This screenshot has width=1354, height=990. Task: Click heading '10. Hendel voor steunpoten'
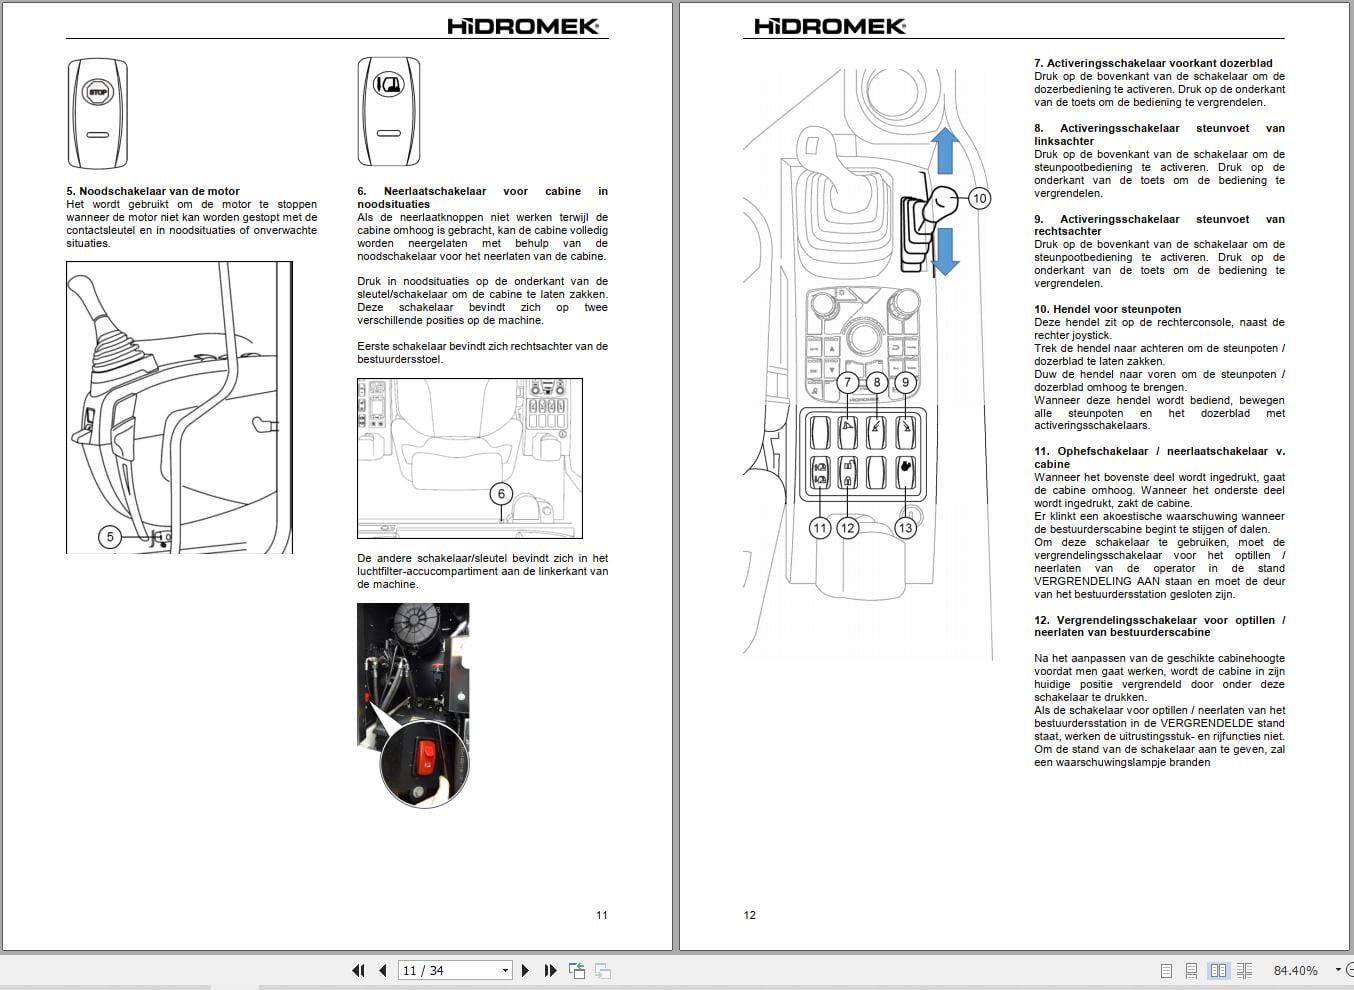pyautogui.click(x=1107, y=309)
